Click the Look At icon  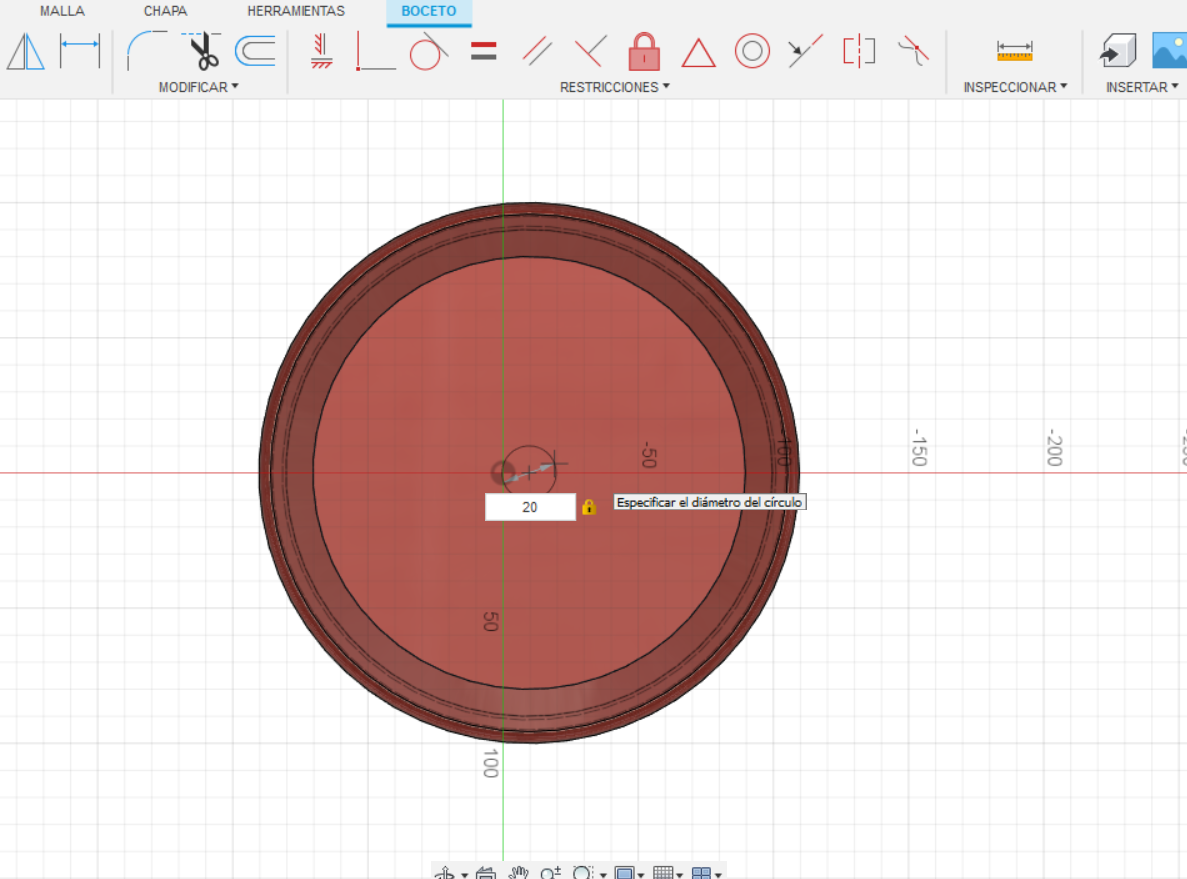pyautogui.click(x=486, y=873)
